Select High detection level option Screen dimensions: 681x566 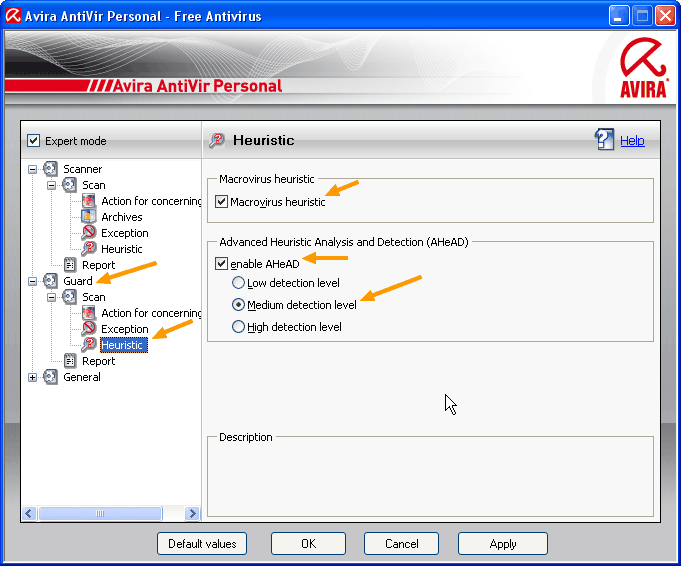(x=238, y=327)
